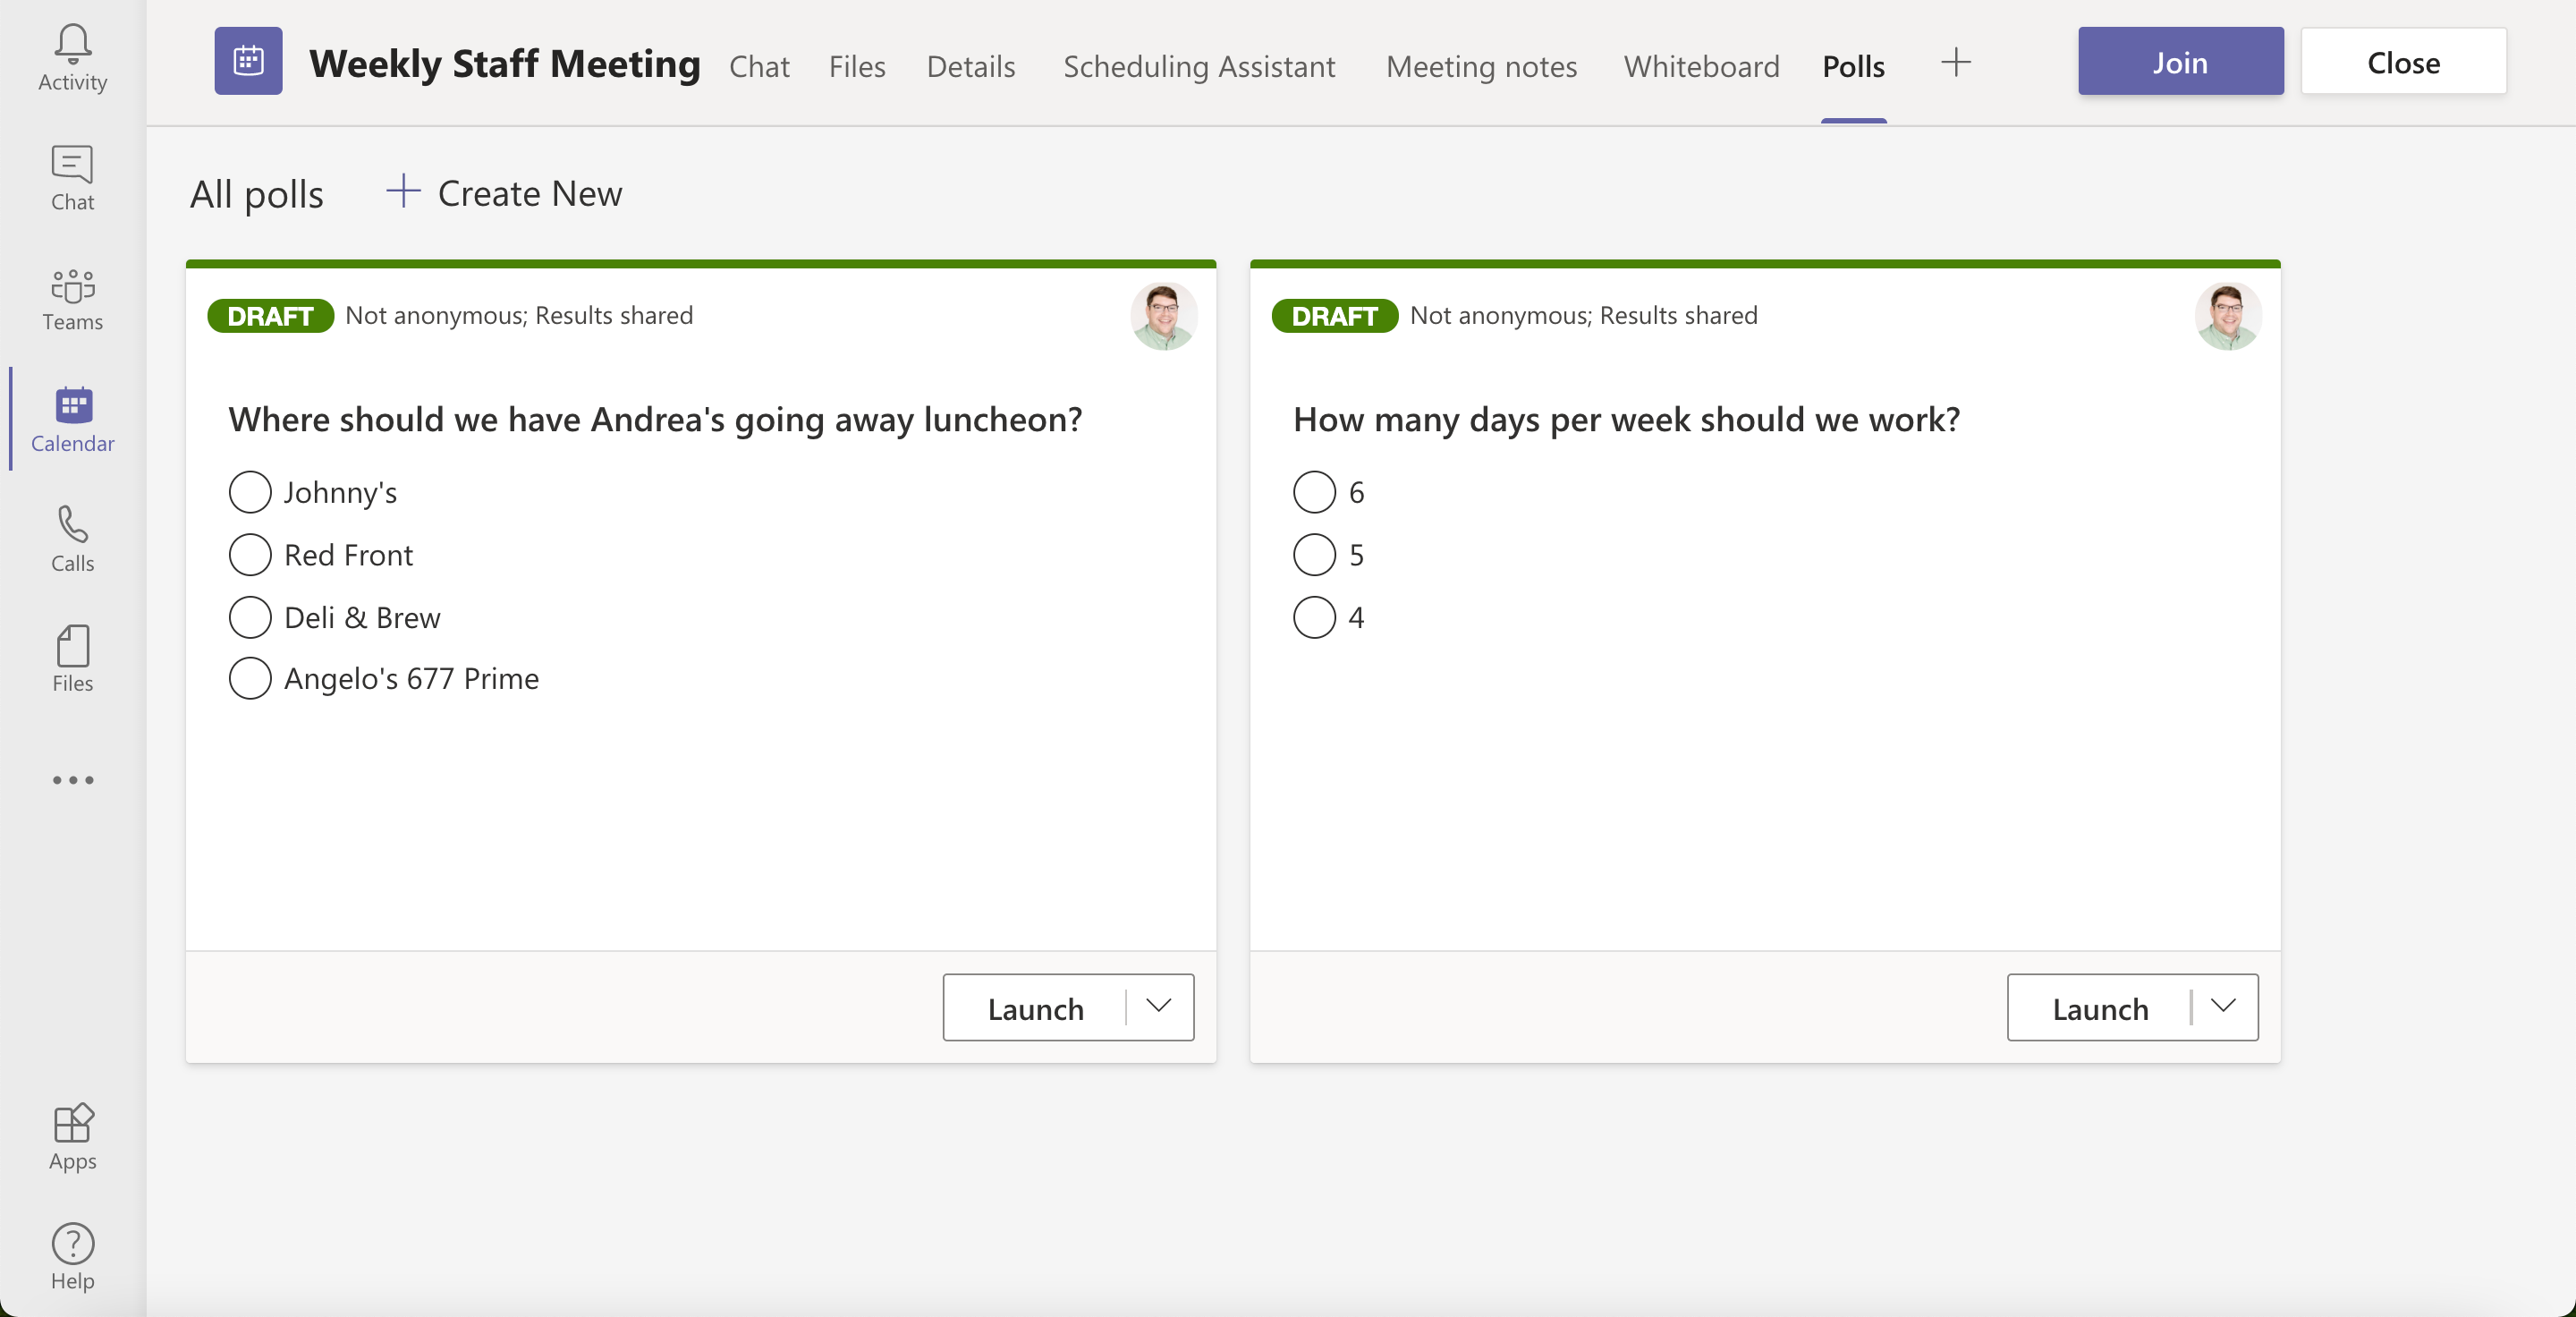Select 4 days per week
The height and width of the screenshot is (1317, 2576).
[1314, 617]
